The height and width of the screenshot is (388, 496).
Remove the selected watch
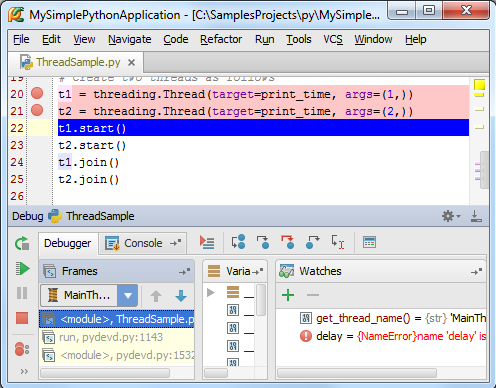313,295
